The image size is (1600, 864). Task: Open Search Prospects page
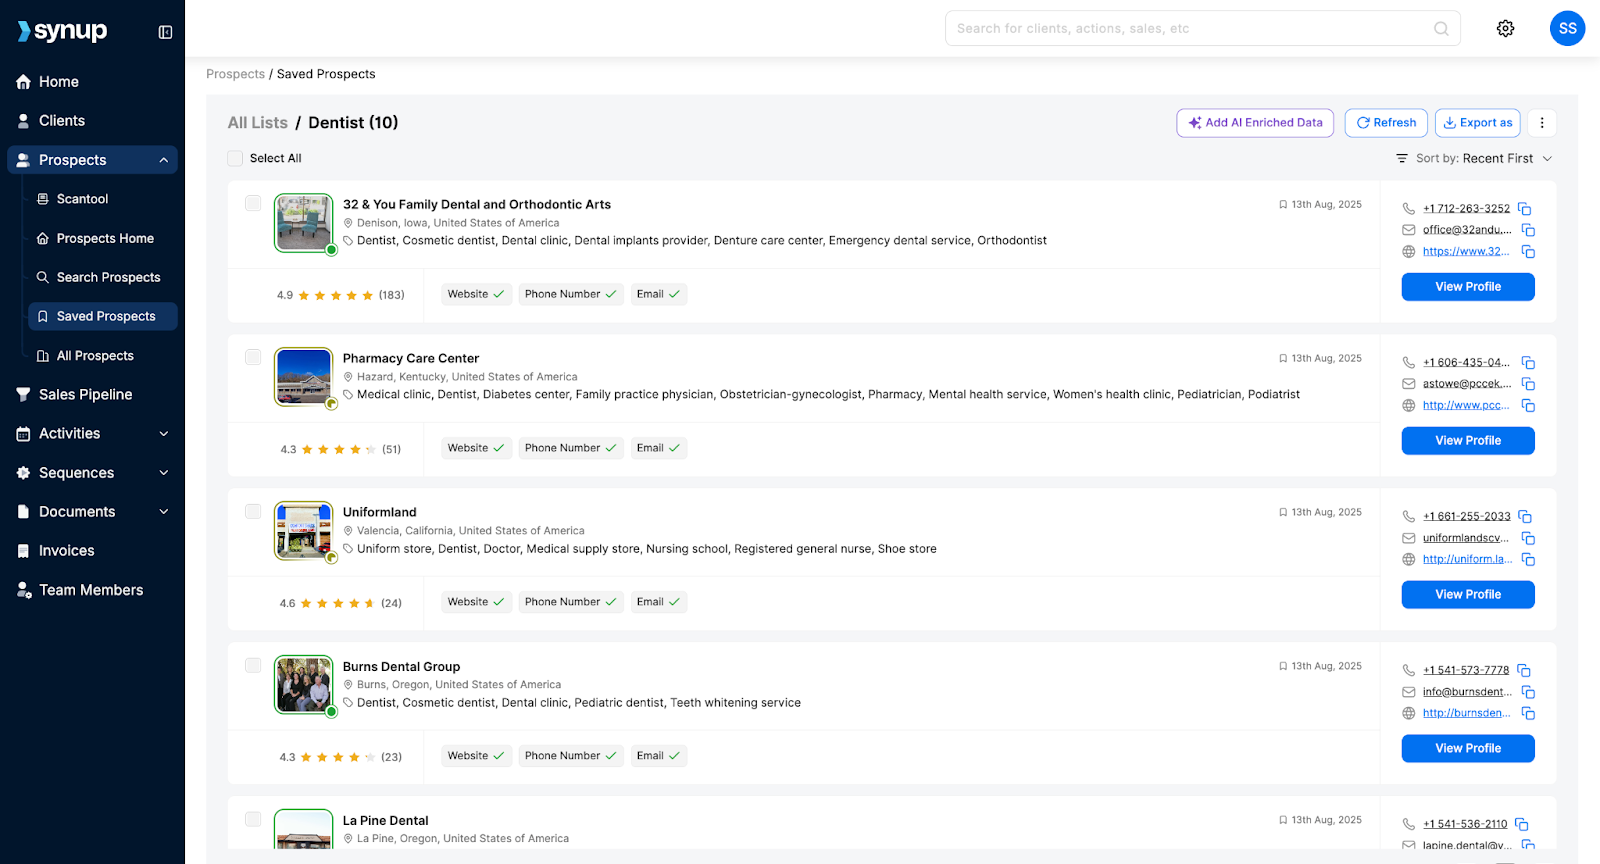click(108, 277)
